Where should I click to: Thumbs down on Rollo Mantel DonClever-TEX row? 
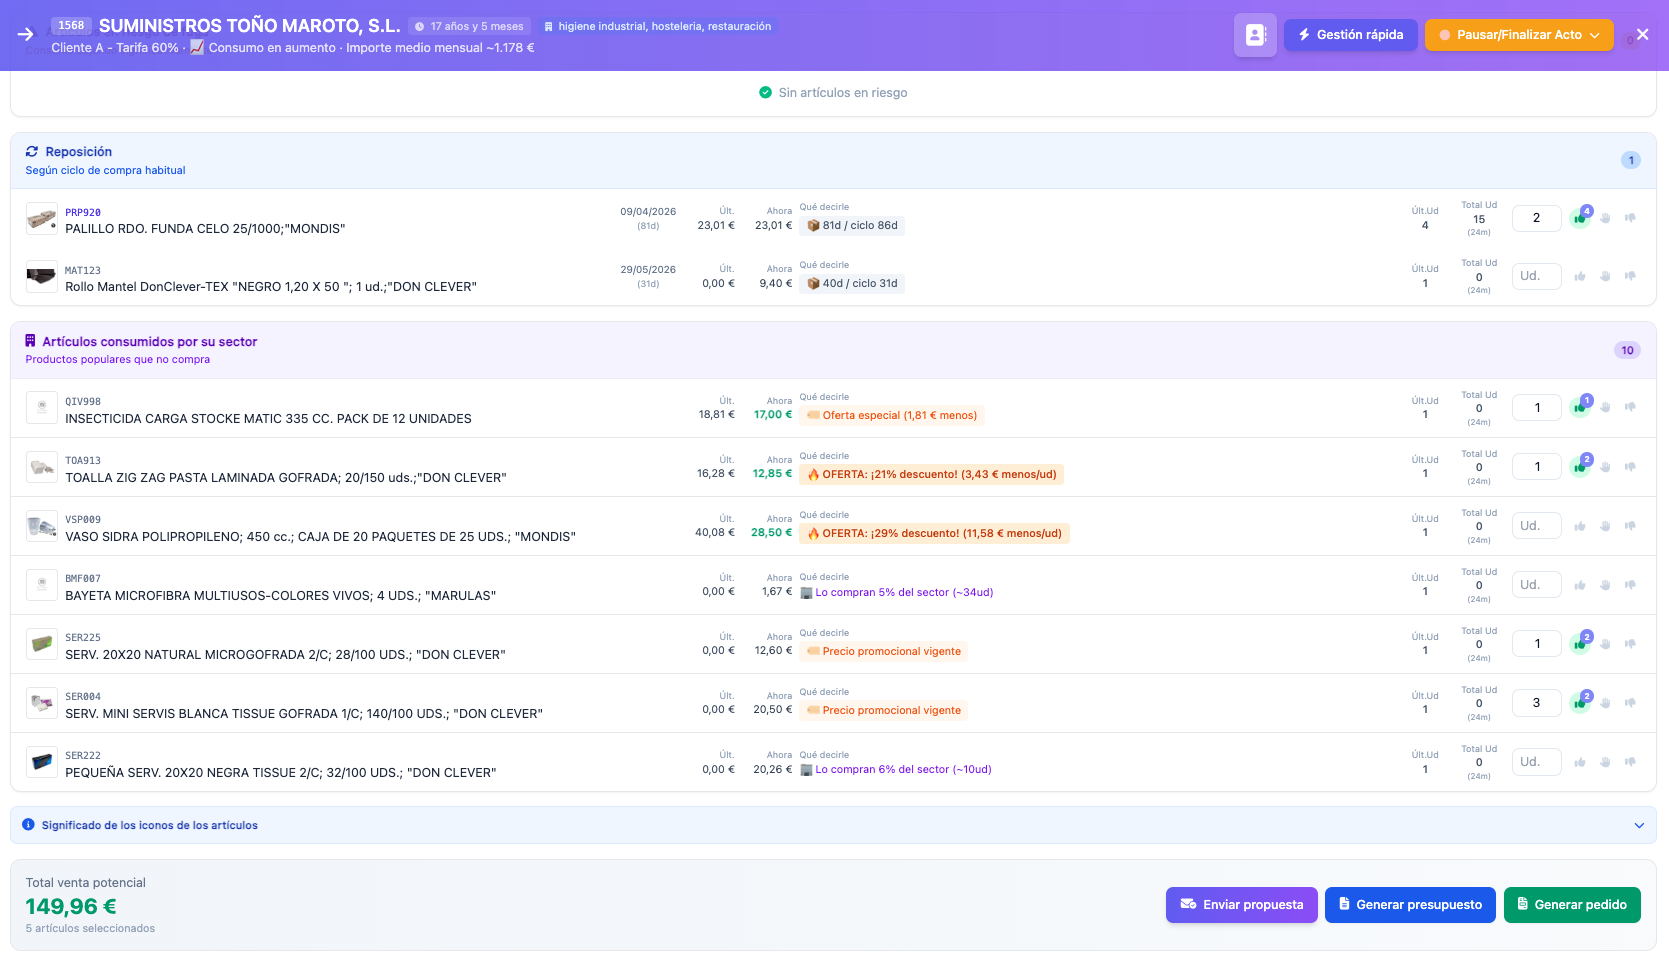point(1630,276)
